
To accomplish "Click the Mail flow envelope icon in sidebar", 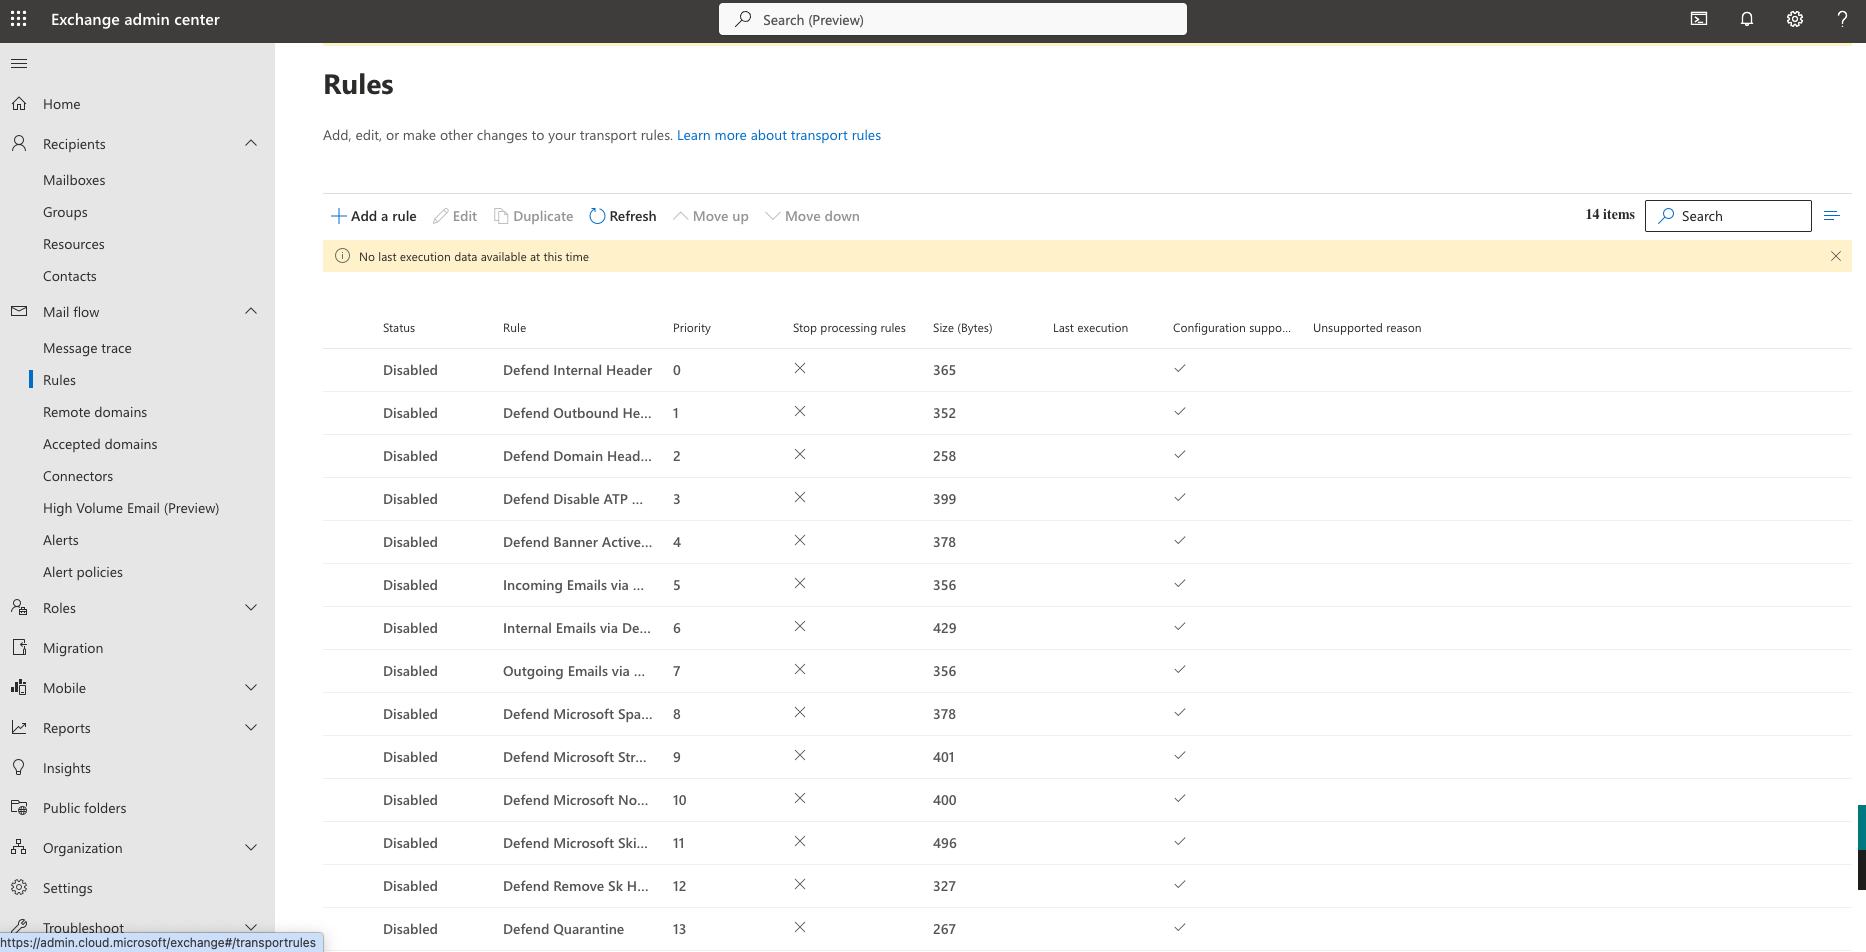I will tap(18, 311).
